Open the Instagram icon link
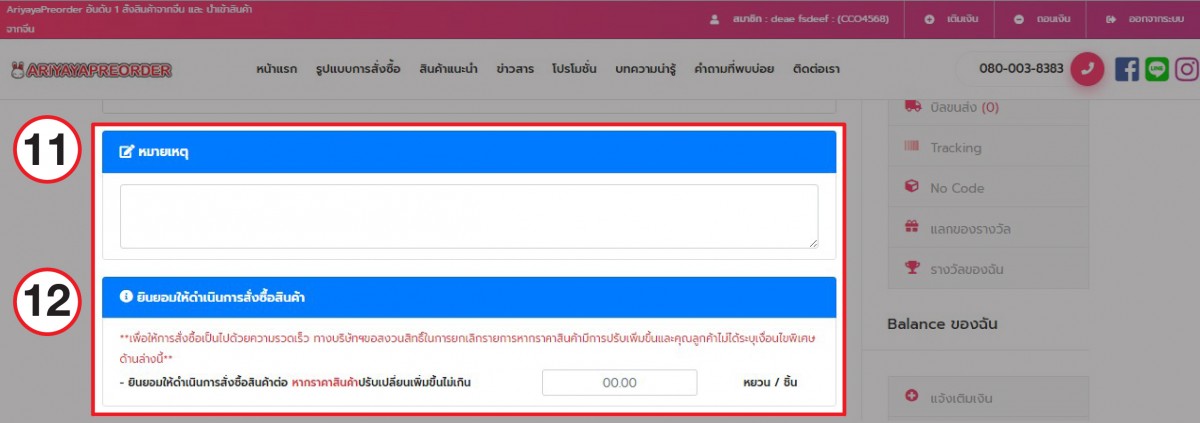1200x423 pixels. (x=1186, y=69)
